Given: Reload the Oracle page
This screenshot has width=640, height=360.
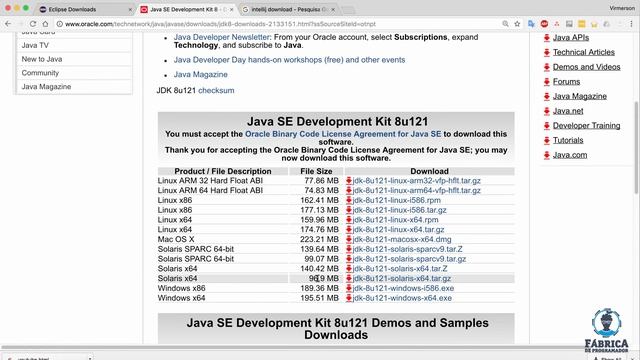Looking at the screenshot, I should 33,24.
